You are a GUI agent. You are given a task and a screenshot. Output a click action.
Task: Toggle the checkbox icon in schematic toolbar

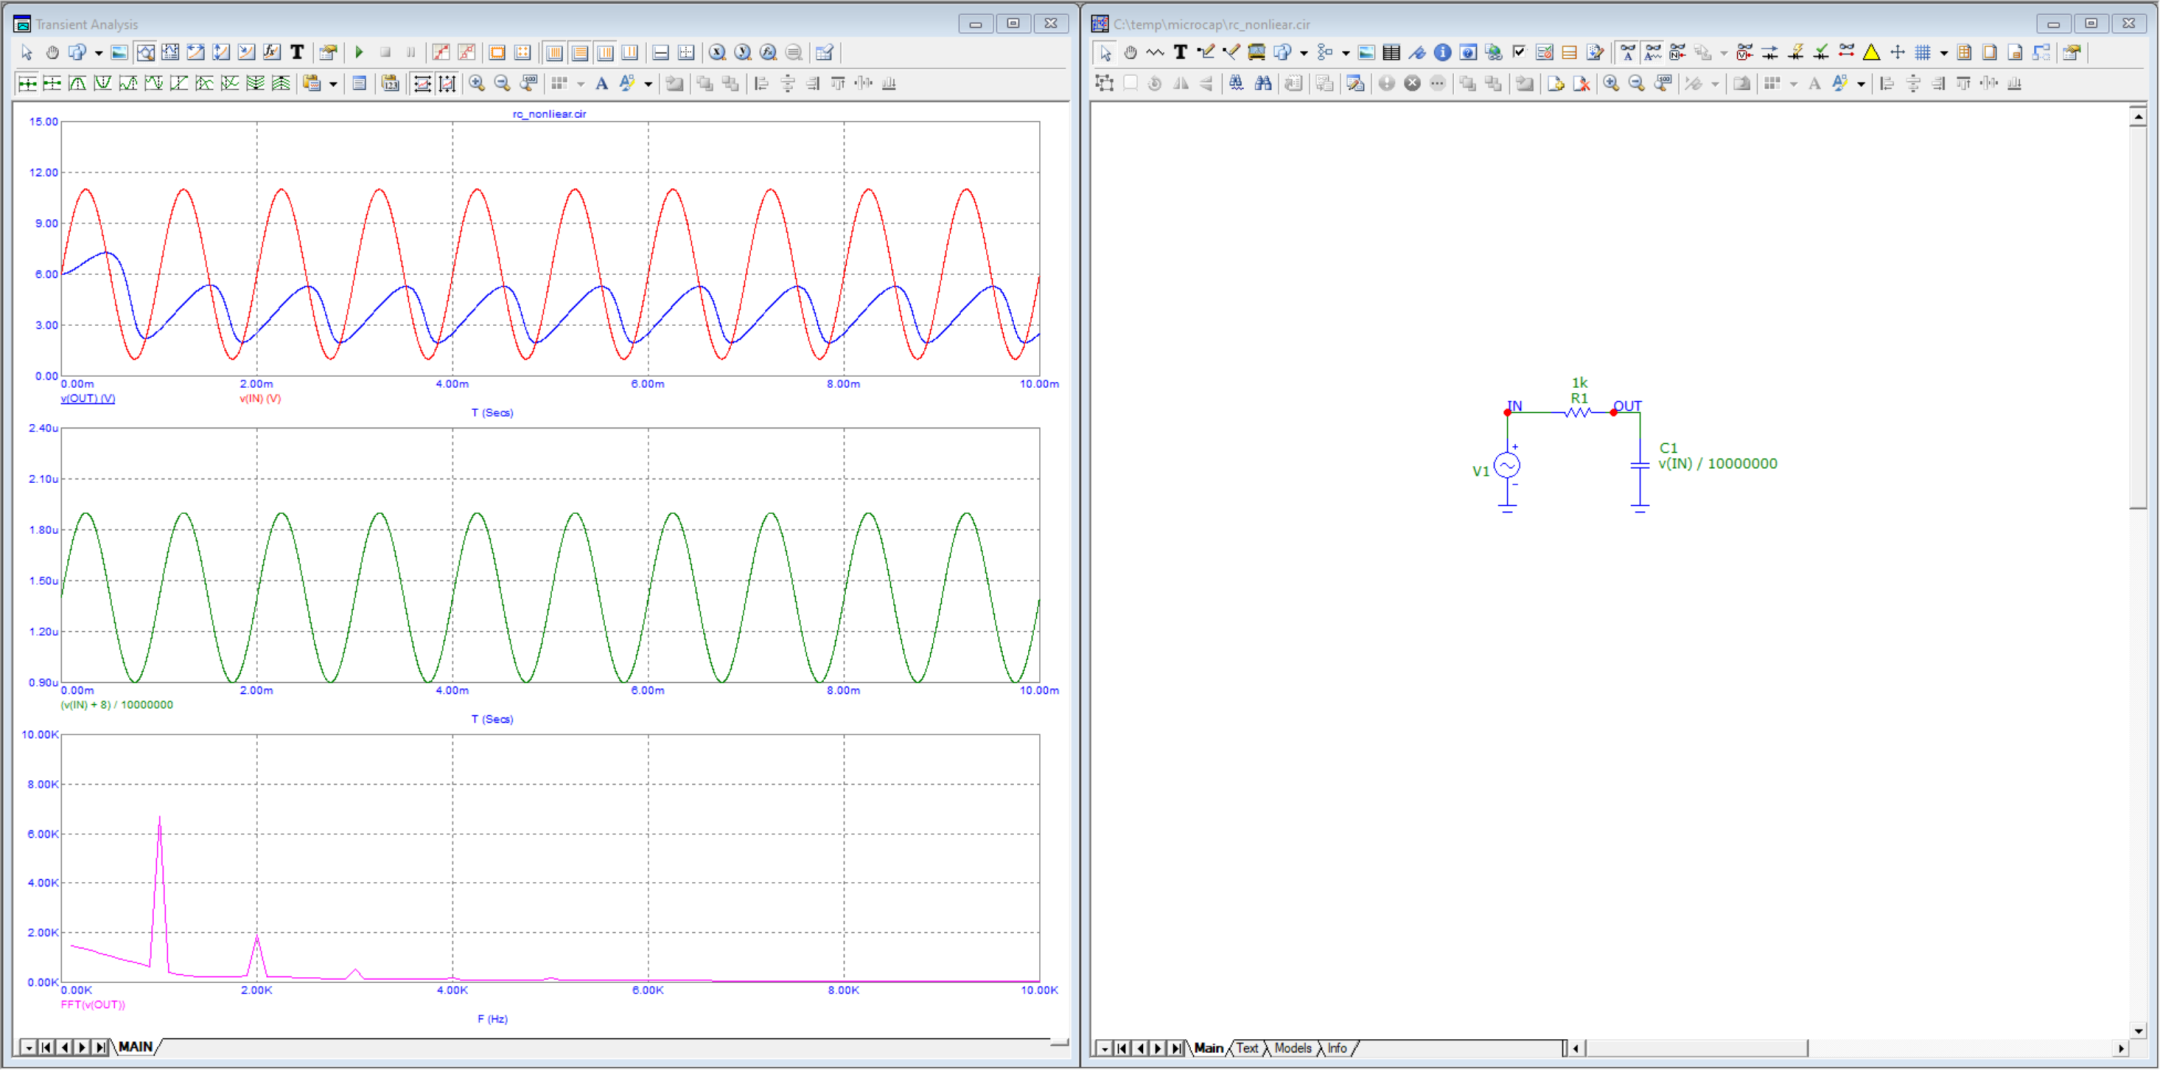[1519, 52]
